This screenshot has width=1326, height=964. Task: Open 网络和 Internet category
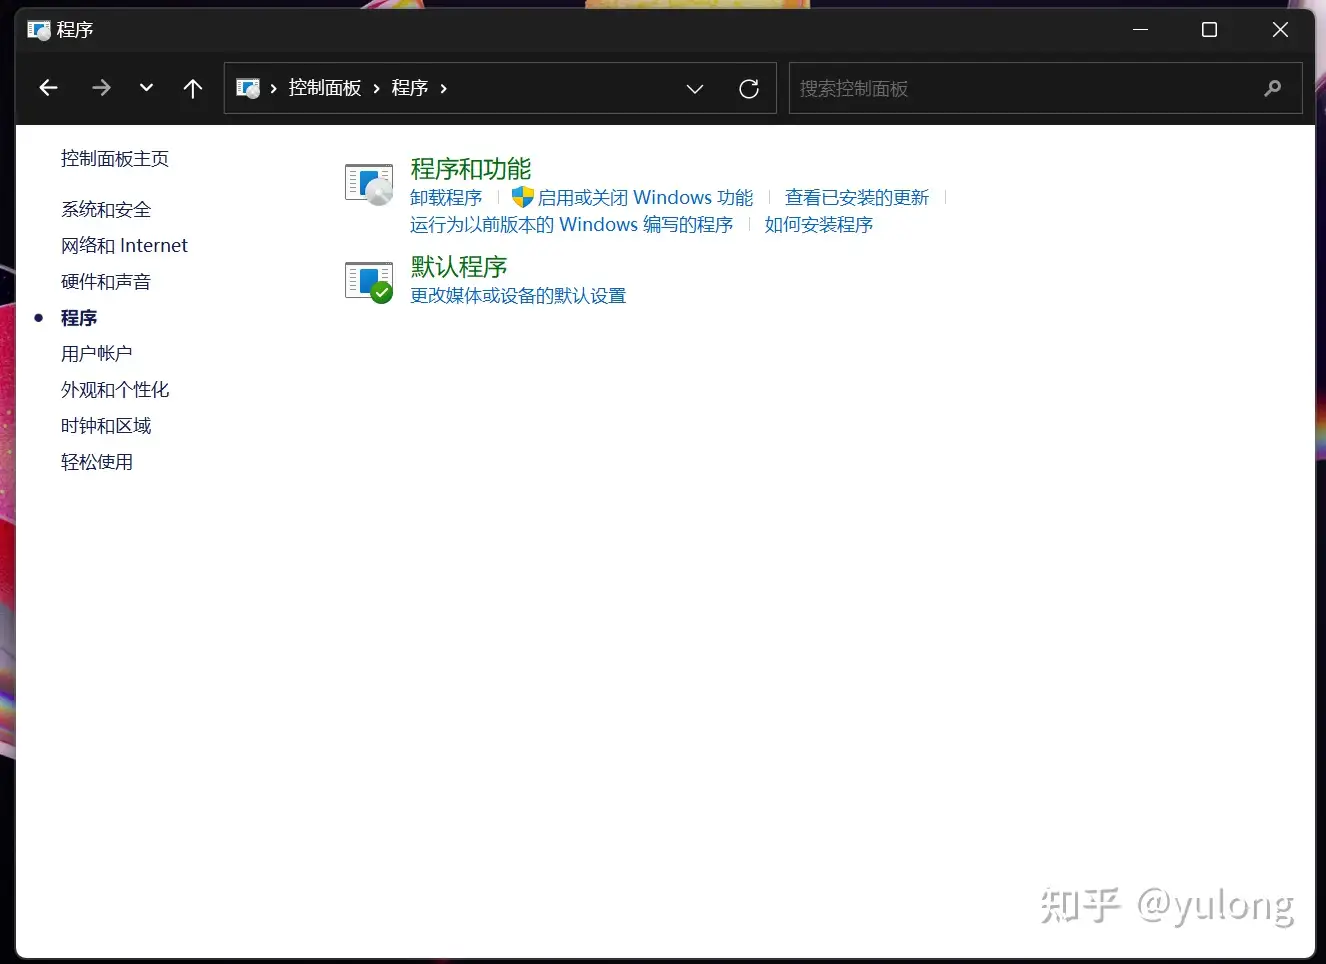124,245
